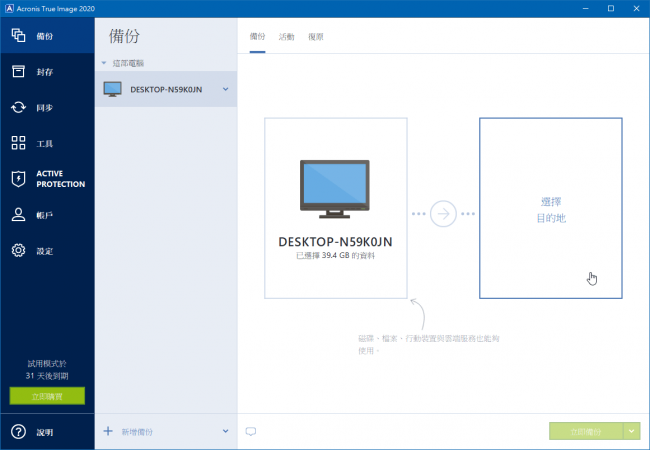The image size is (650, 450).
Task: Open the 工具 (Tools) grid icon
Action: pos(18,143)
